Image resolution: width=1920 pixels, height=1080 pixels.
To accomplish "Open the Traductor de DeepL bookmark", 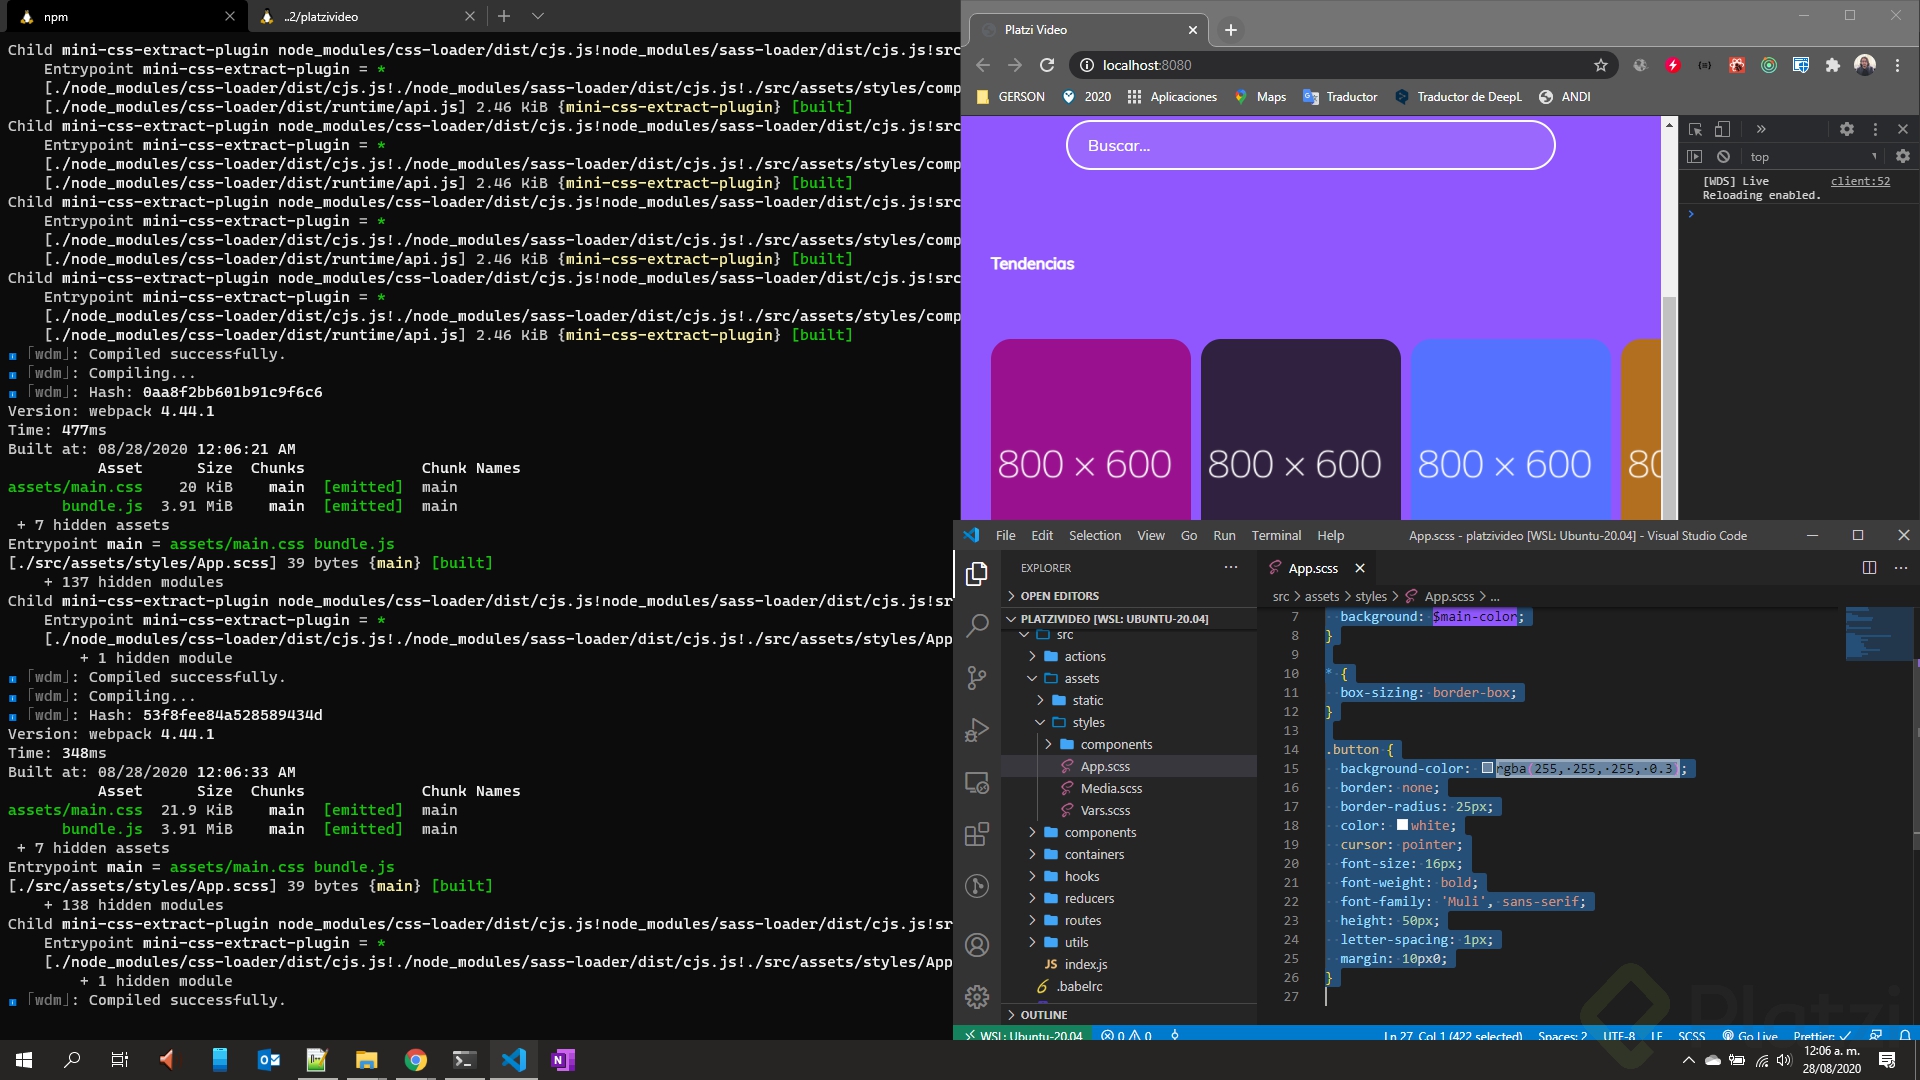I will pyautogui.click(x=1458, y=97).
